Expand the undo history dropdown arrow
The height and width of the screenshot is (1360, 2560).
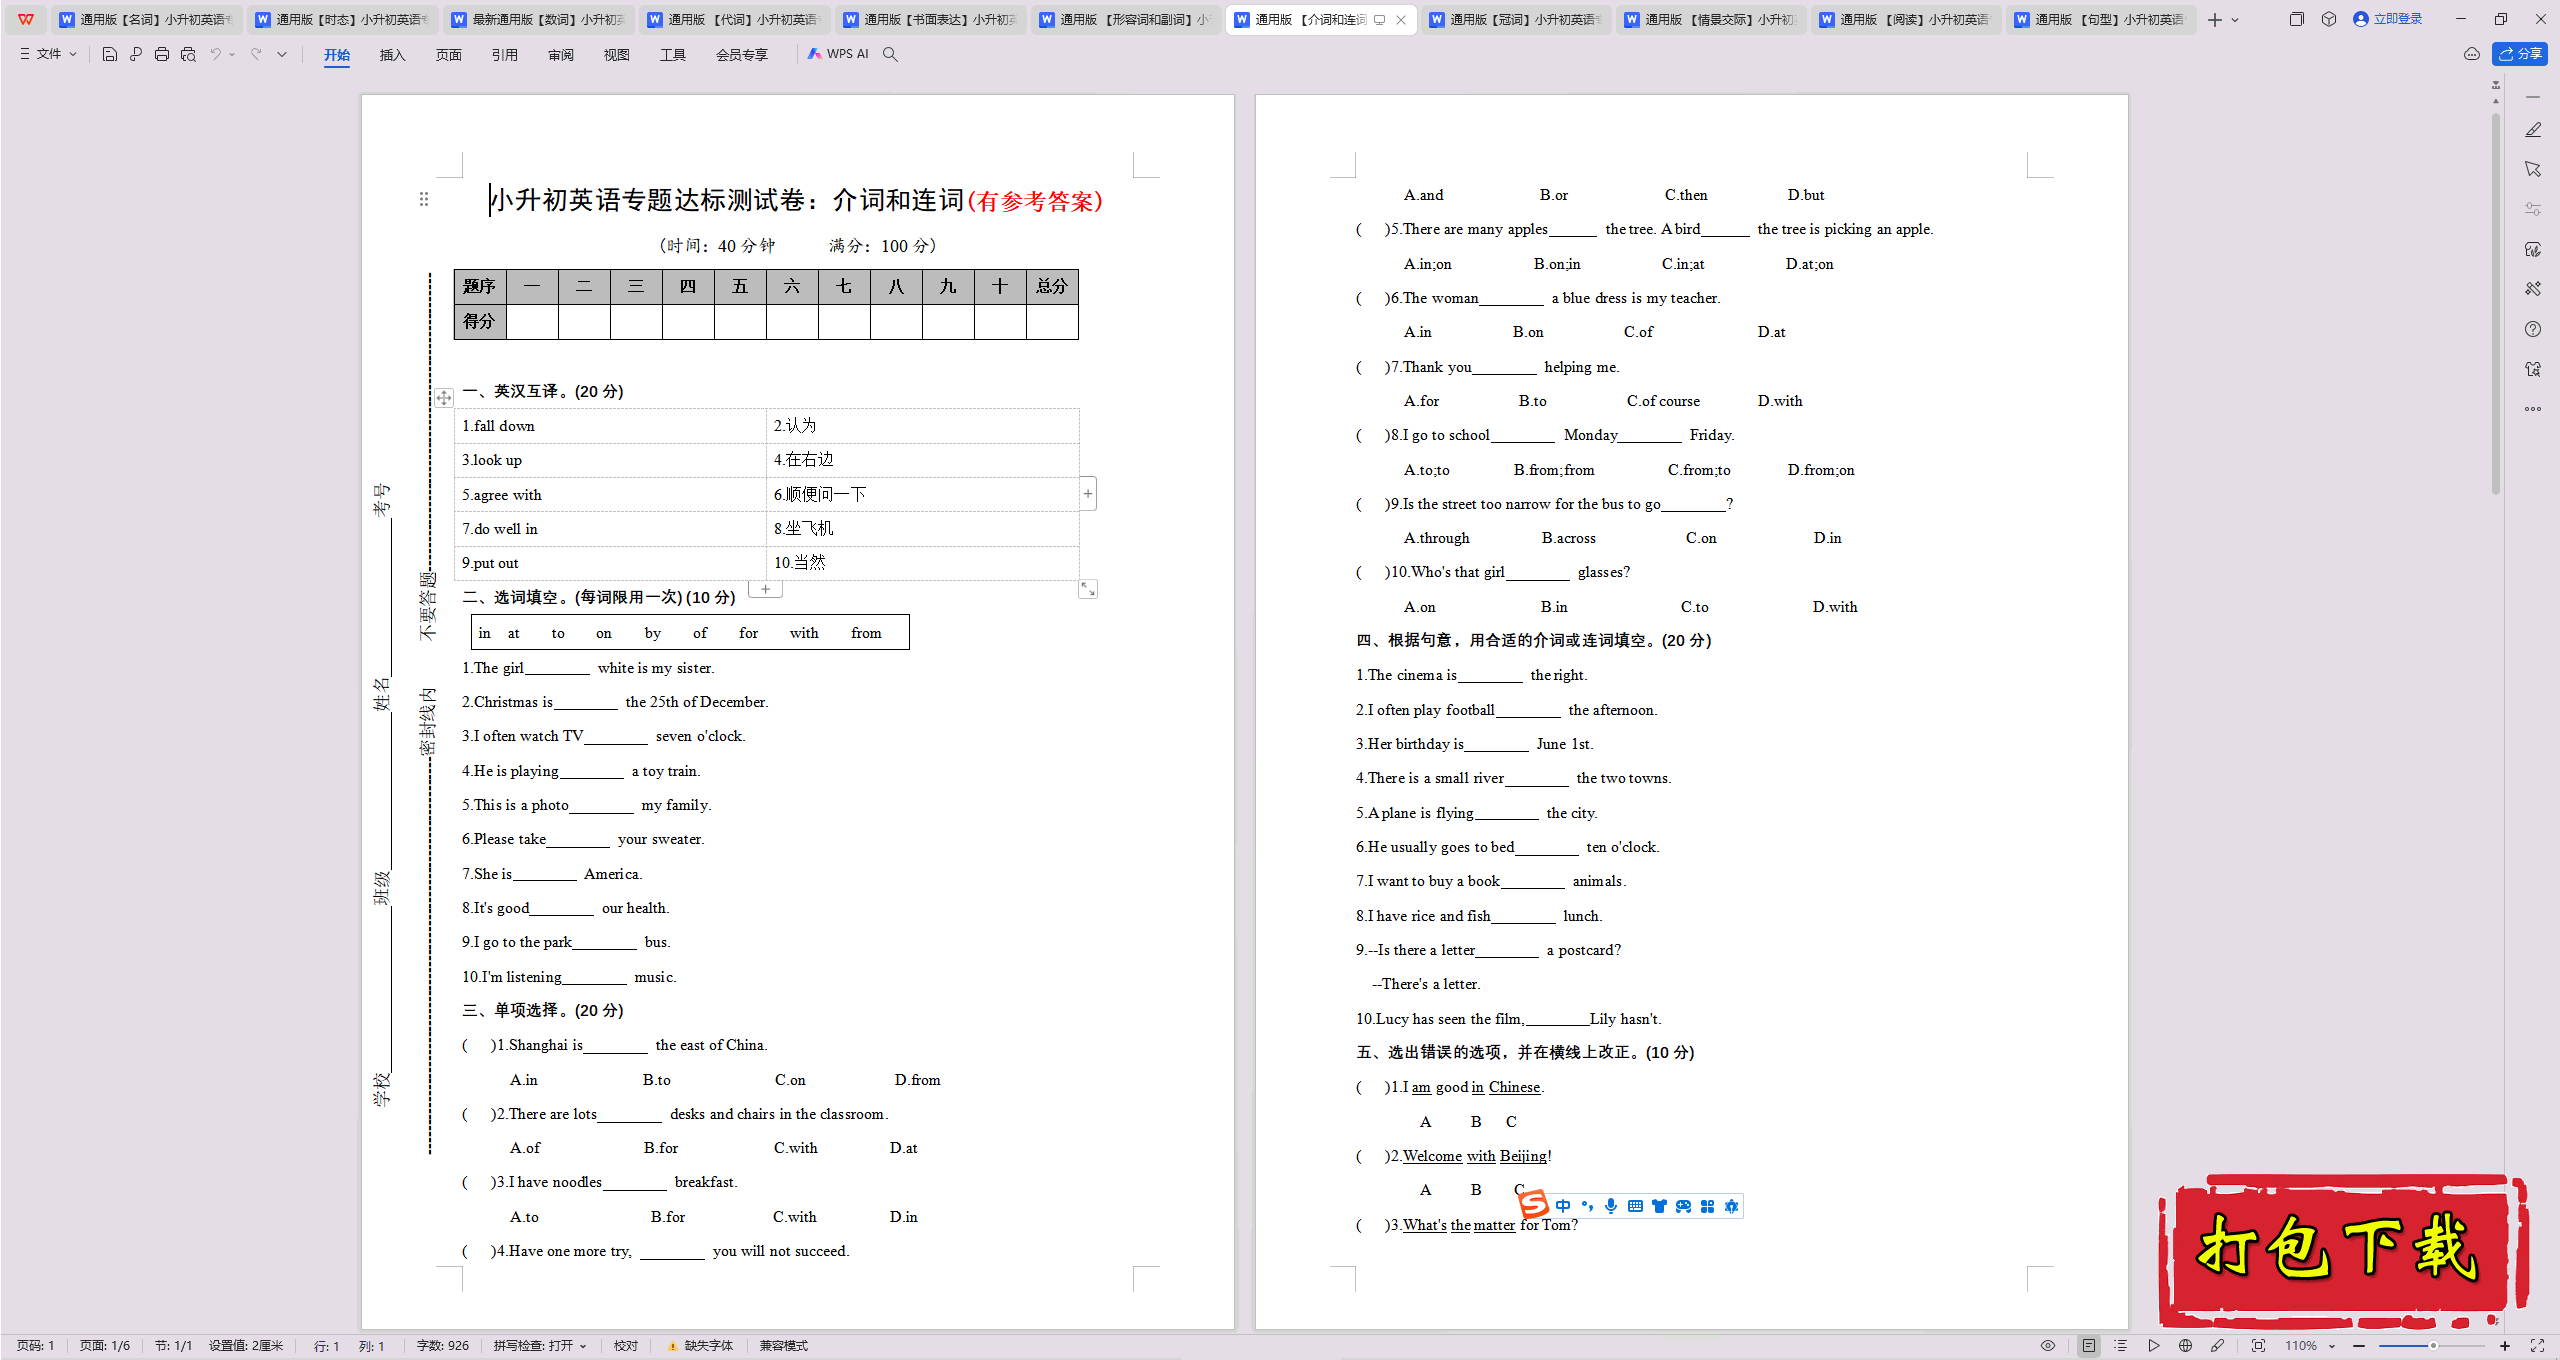(x=232, y=54)
